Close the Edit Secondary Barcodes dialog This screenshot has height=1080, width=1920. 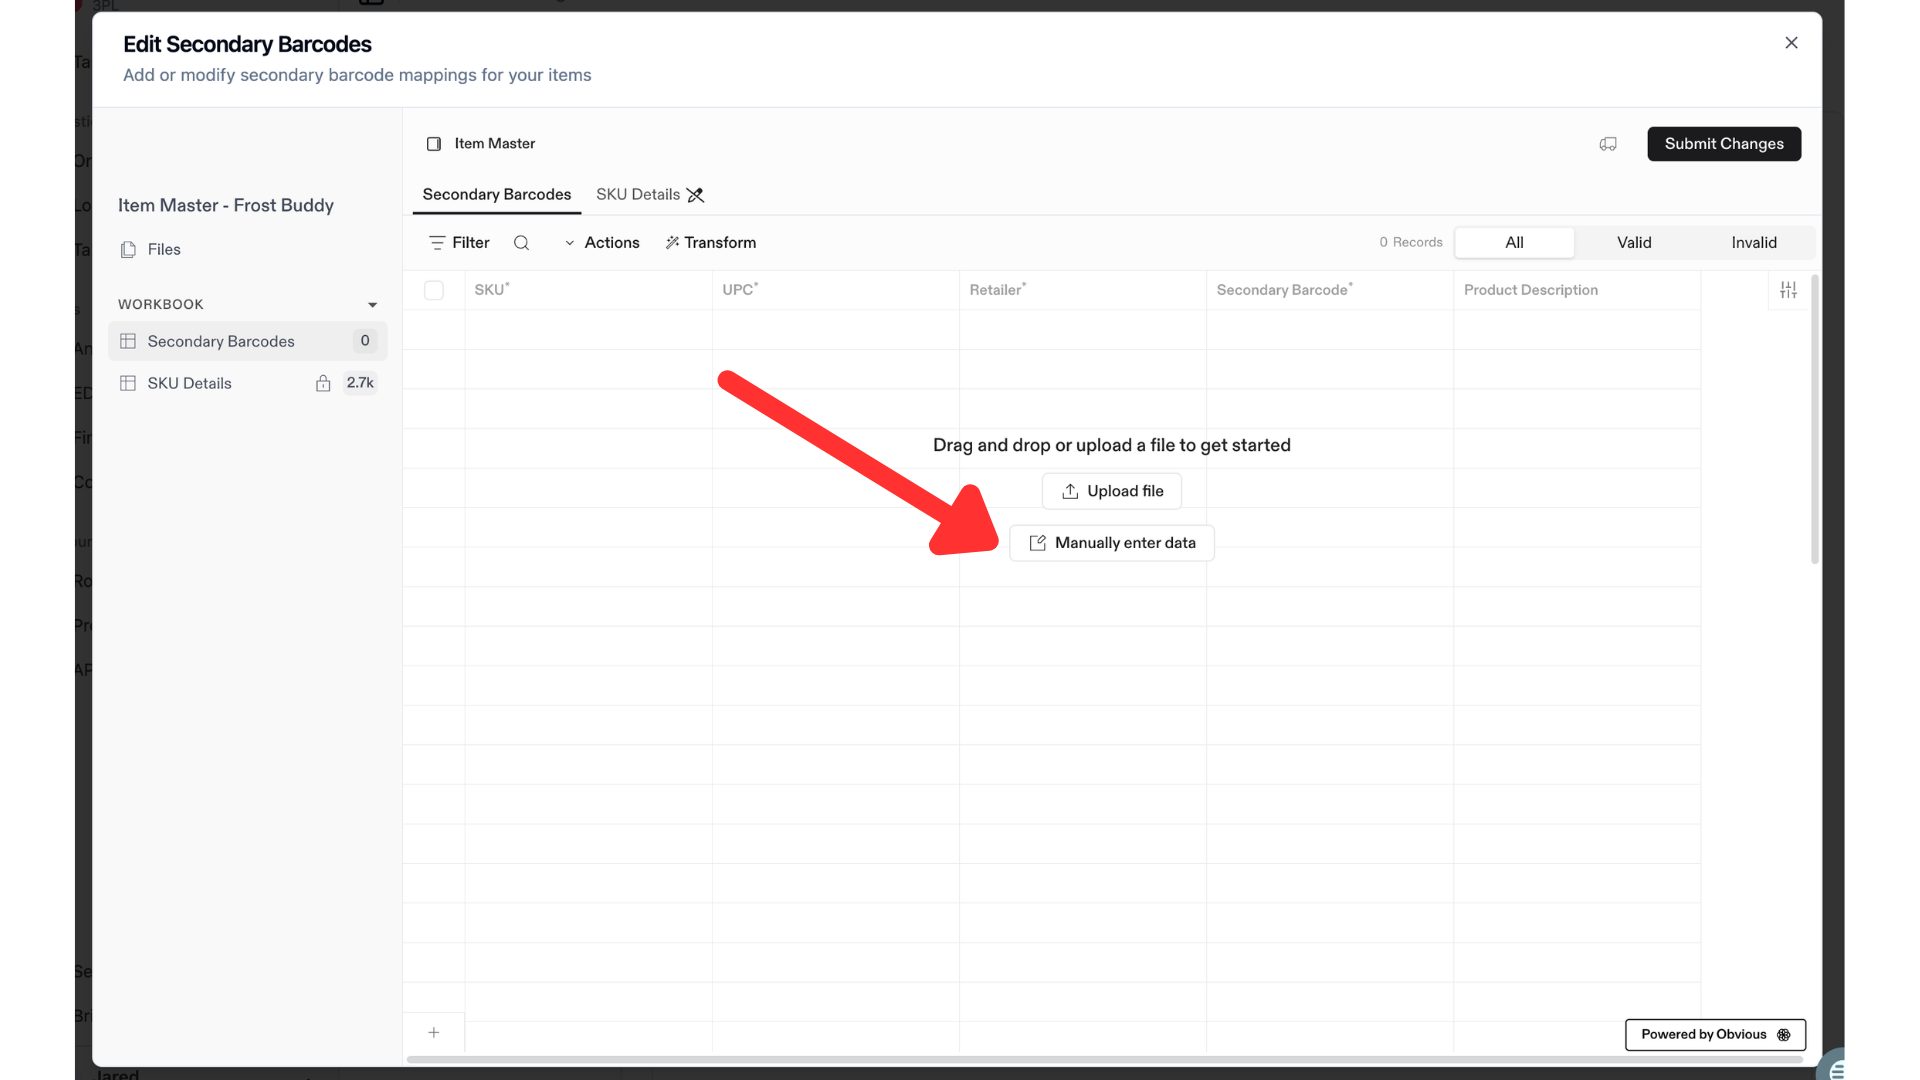point(1791,42)
